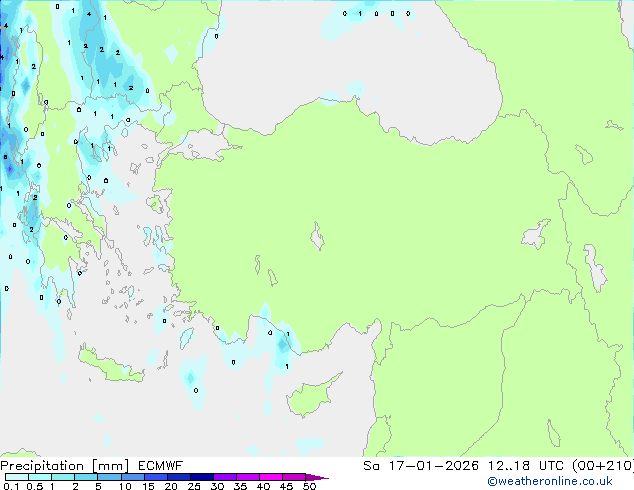The height and width of the screenshot is (490, 634).
Task: Click the 'Sa' weekday label
Action: click(371, 466)
